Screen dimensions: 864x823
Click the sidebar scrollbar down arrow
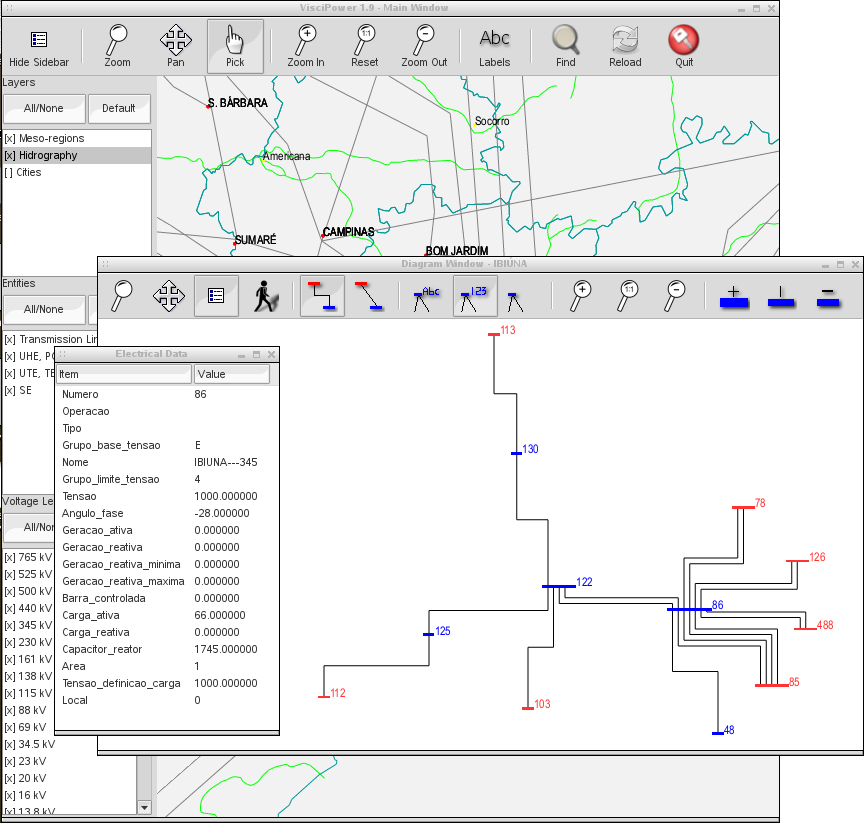click(144, 808)
